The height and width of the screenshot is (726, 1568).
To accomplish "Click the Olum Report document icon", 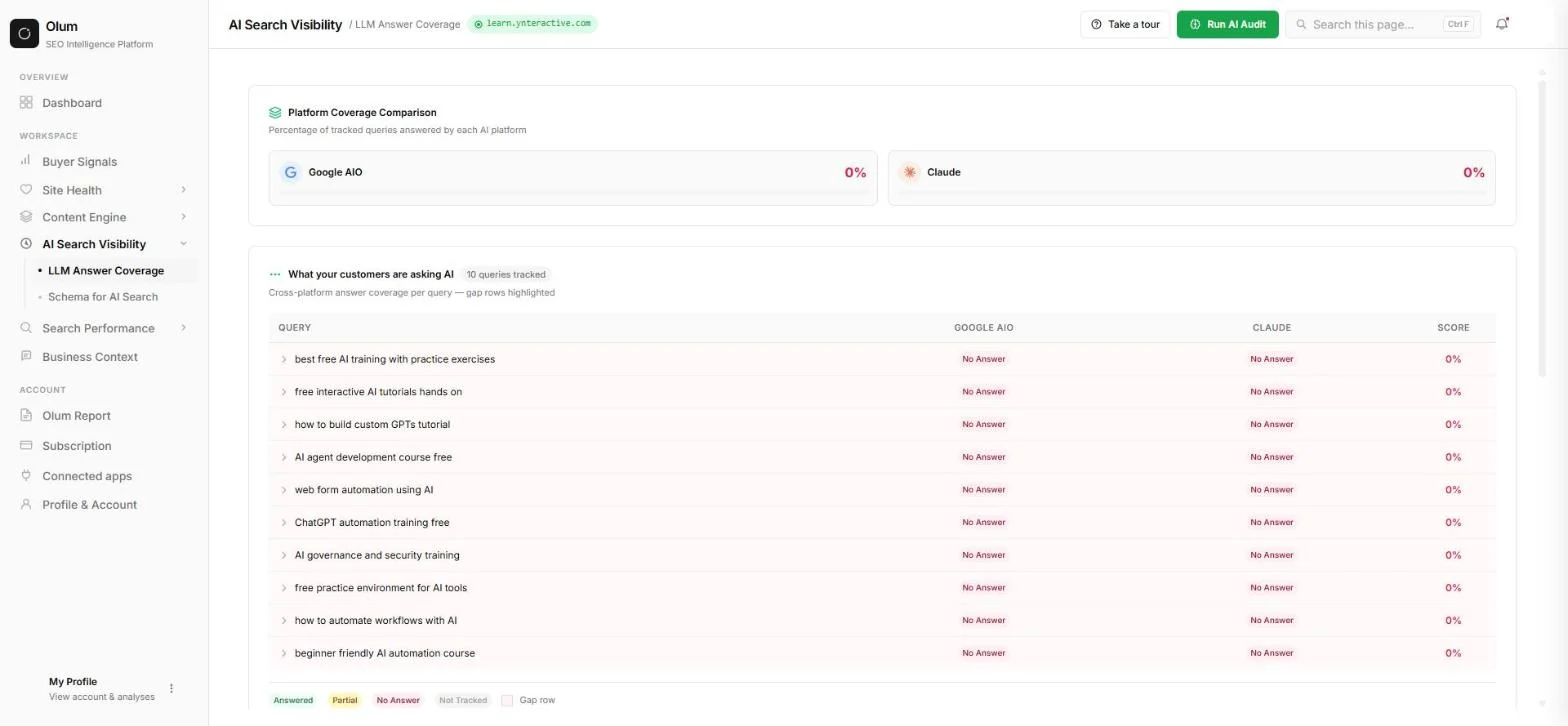I will (26, 416).
